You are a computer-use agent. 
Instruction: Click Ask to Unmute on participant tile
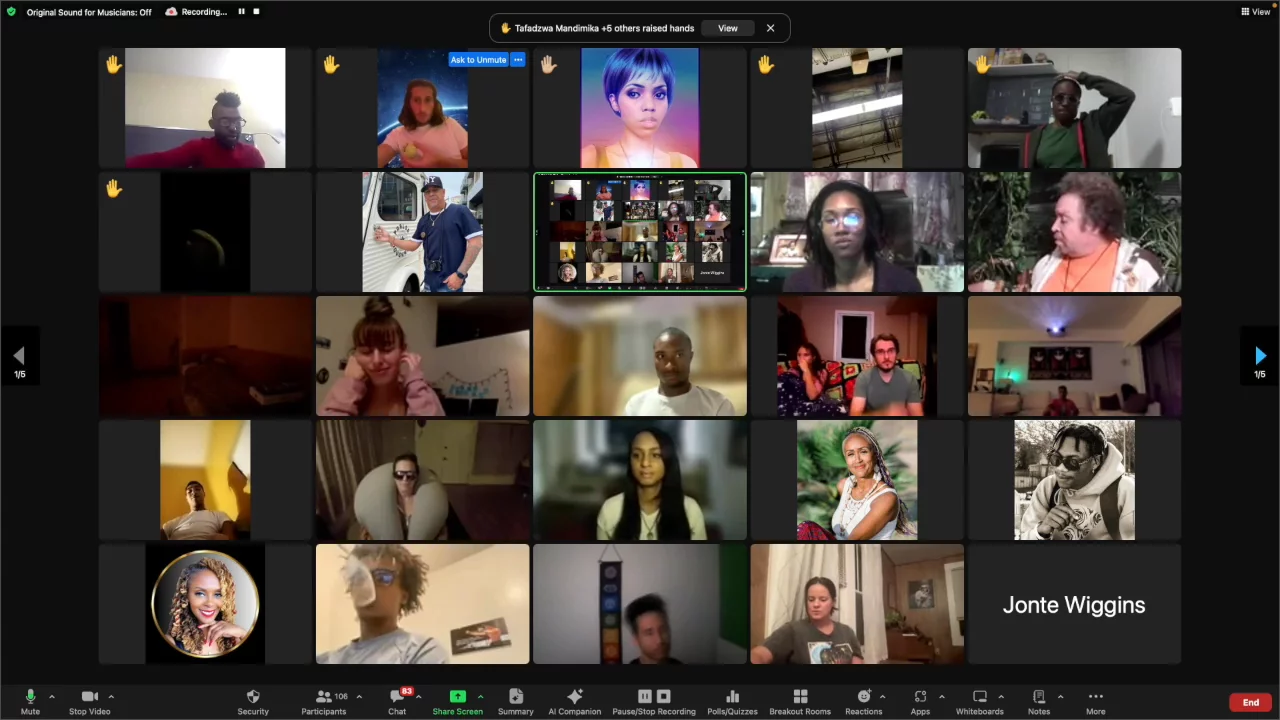[x=478, y=60]
